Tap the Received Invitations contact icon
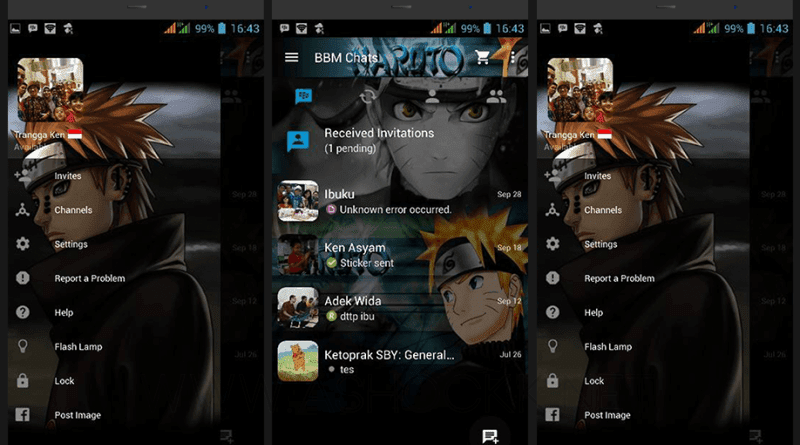The width and height of the screenshot is (800, 445). (298, 141)
